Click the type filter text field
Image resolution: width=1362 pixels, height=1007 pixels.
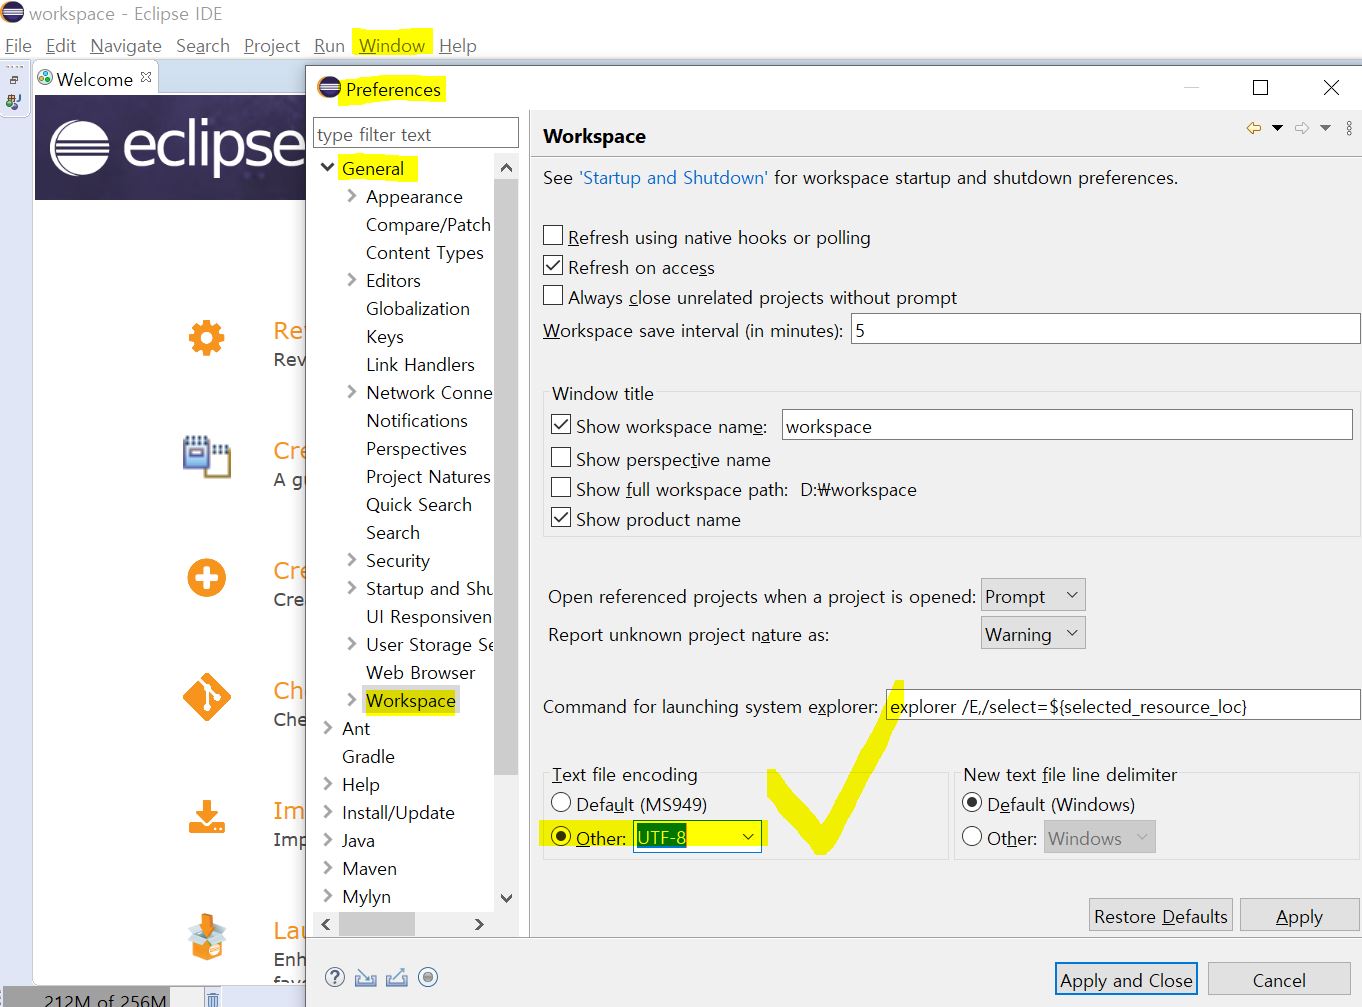(416, 134)
